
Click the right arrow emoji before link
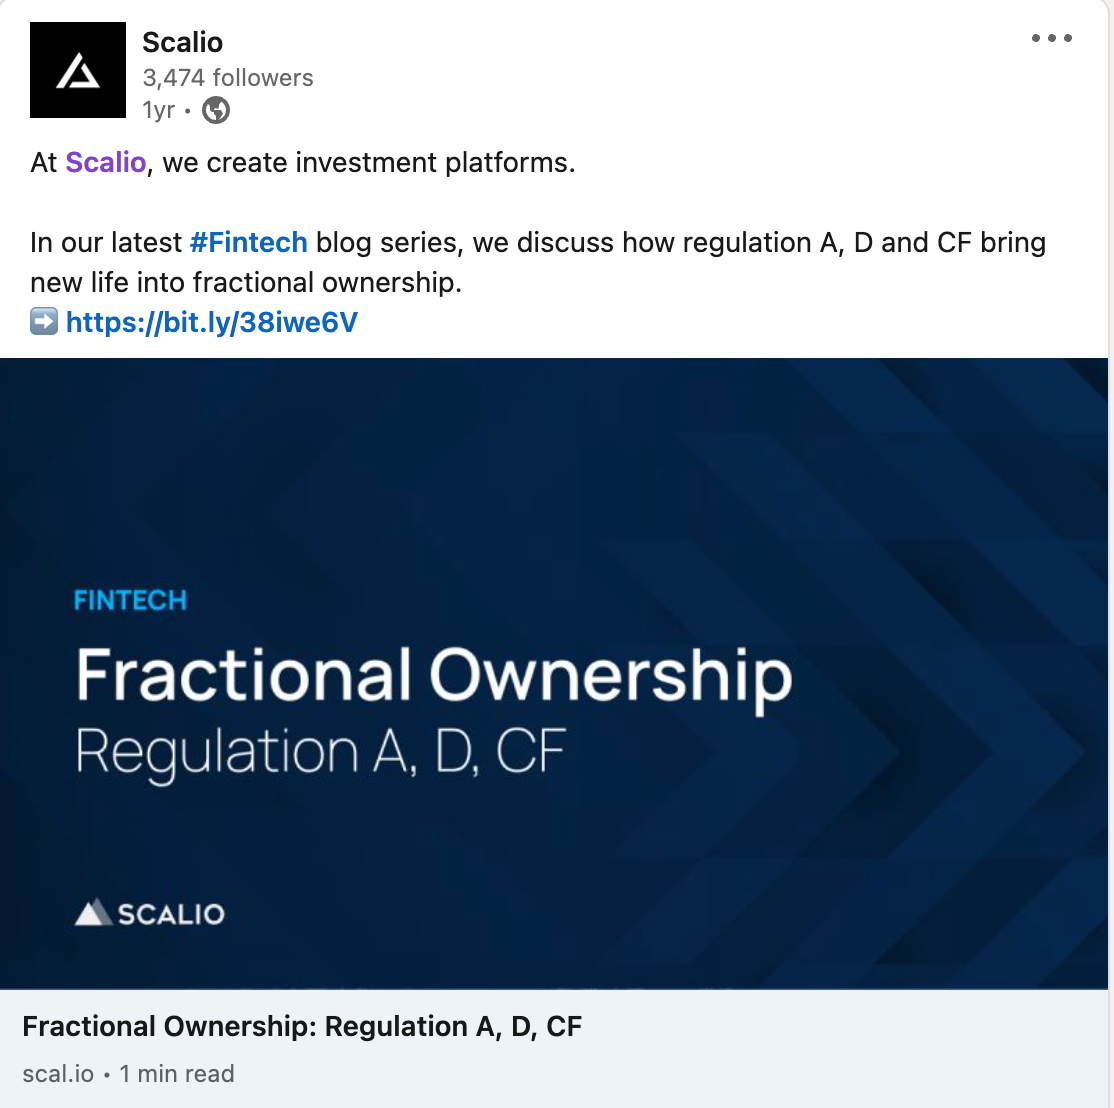[44, 322]
